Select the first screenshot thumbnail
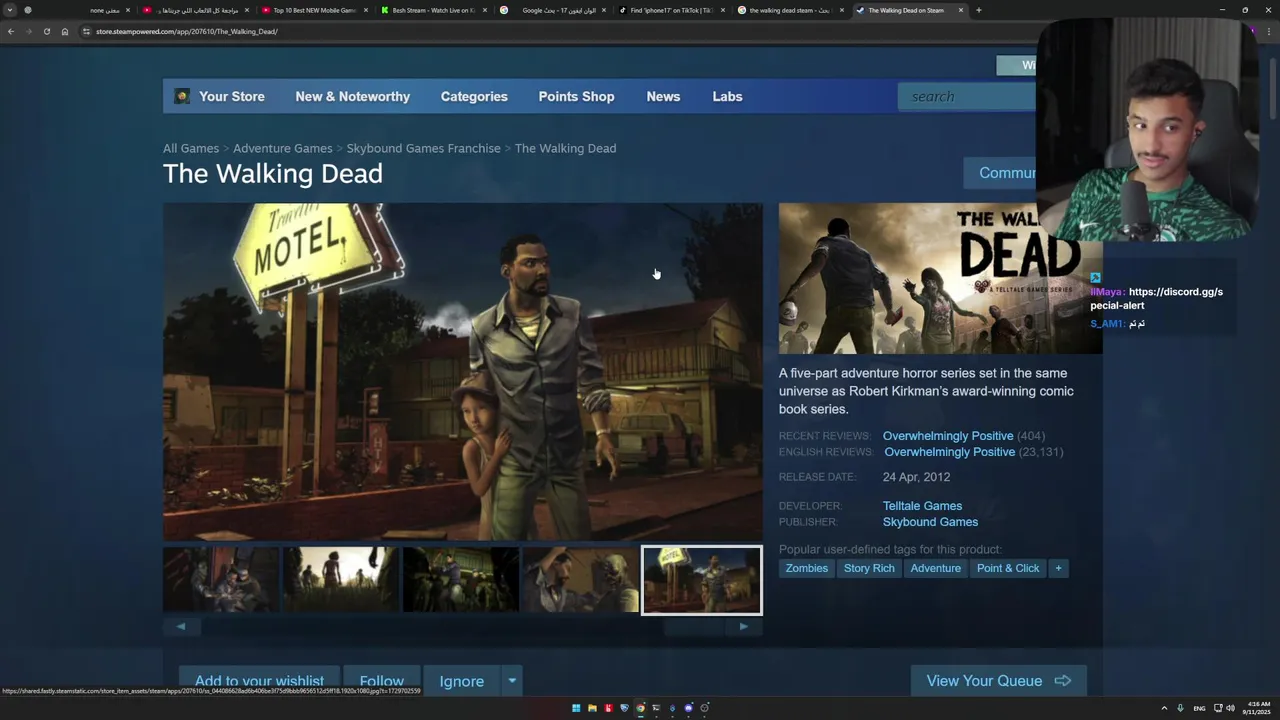1280x720 pixels. [x=221, y=580]
